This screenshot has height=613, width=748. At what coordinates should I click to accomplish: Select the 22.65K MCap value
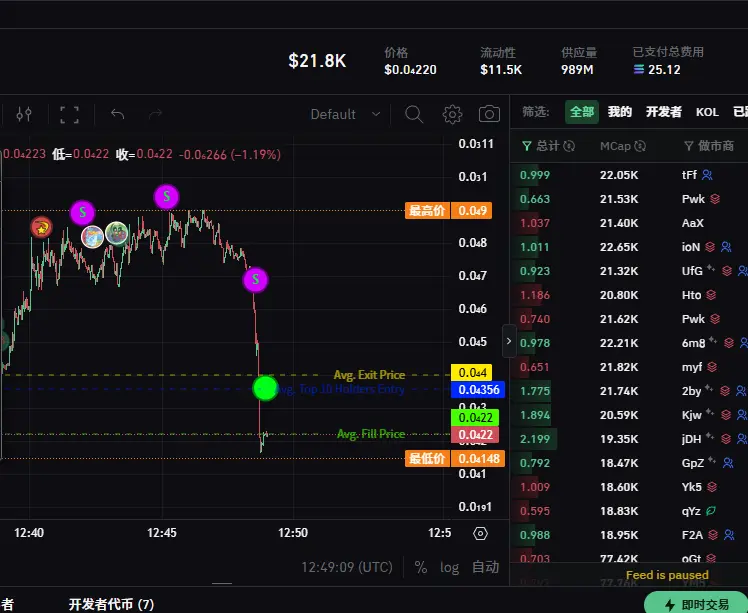tap(619, 247)
